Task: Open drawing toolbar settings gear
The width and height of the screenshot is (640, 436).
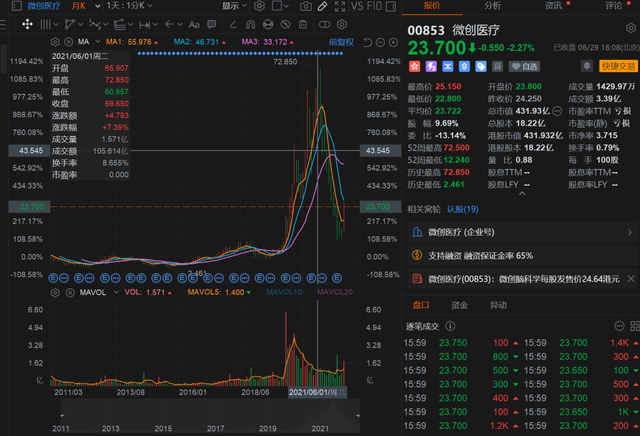Action: pyautogui.click(x=342, y=24)
